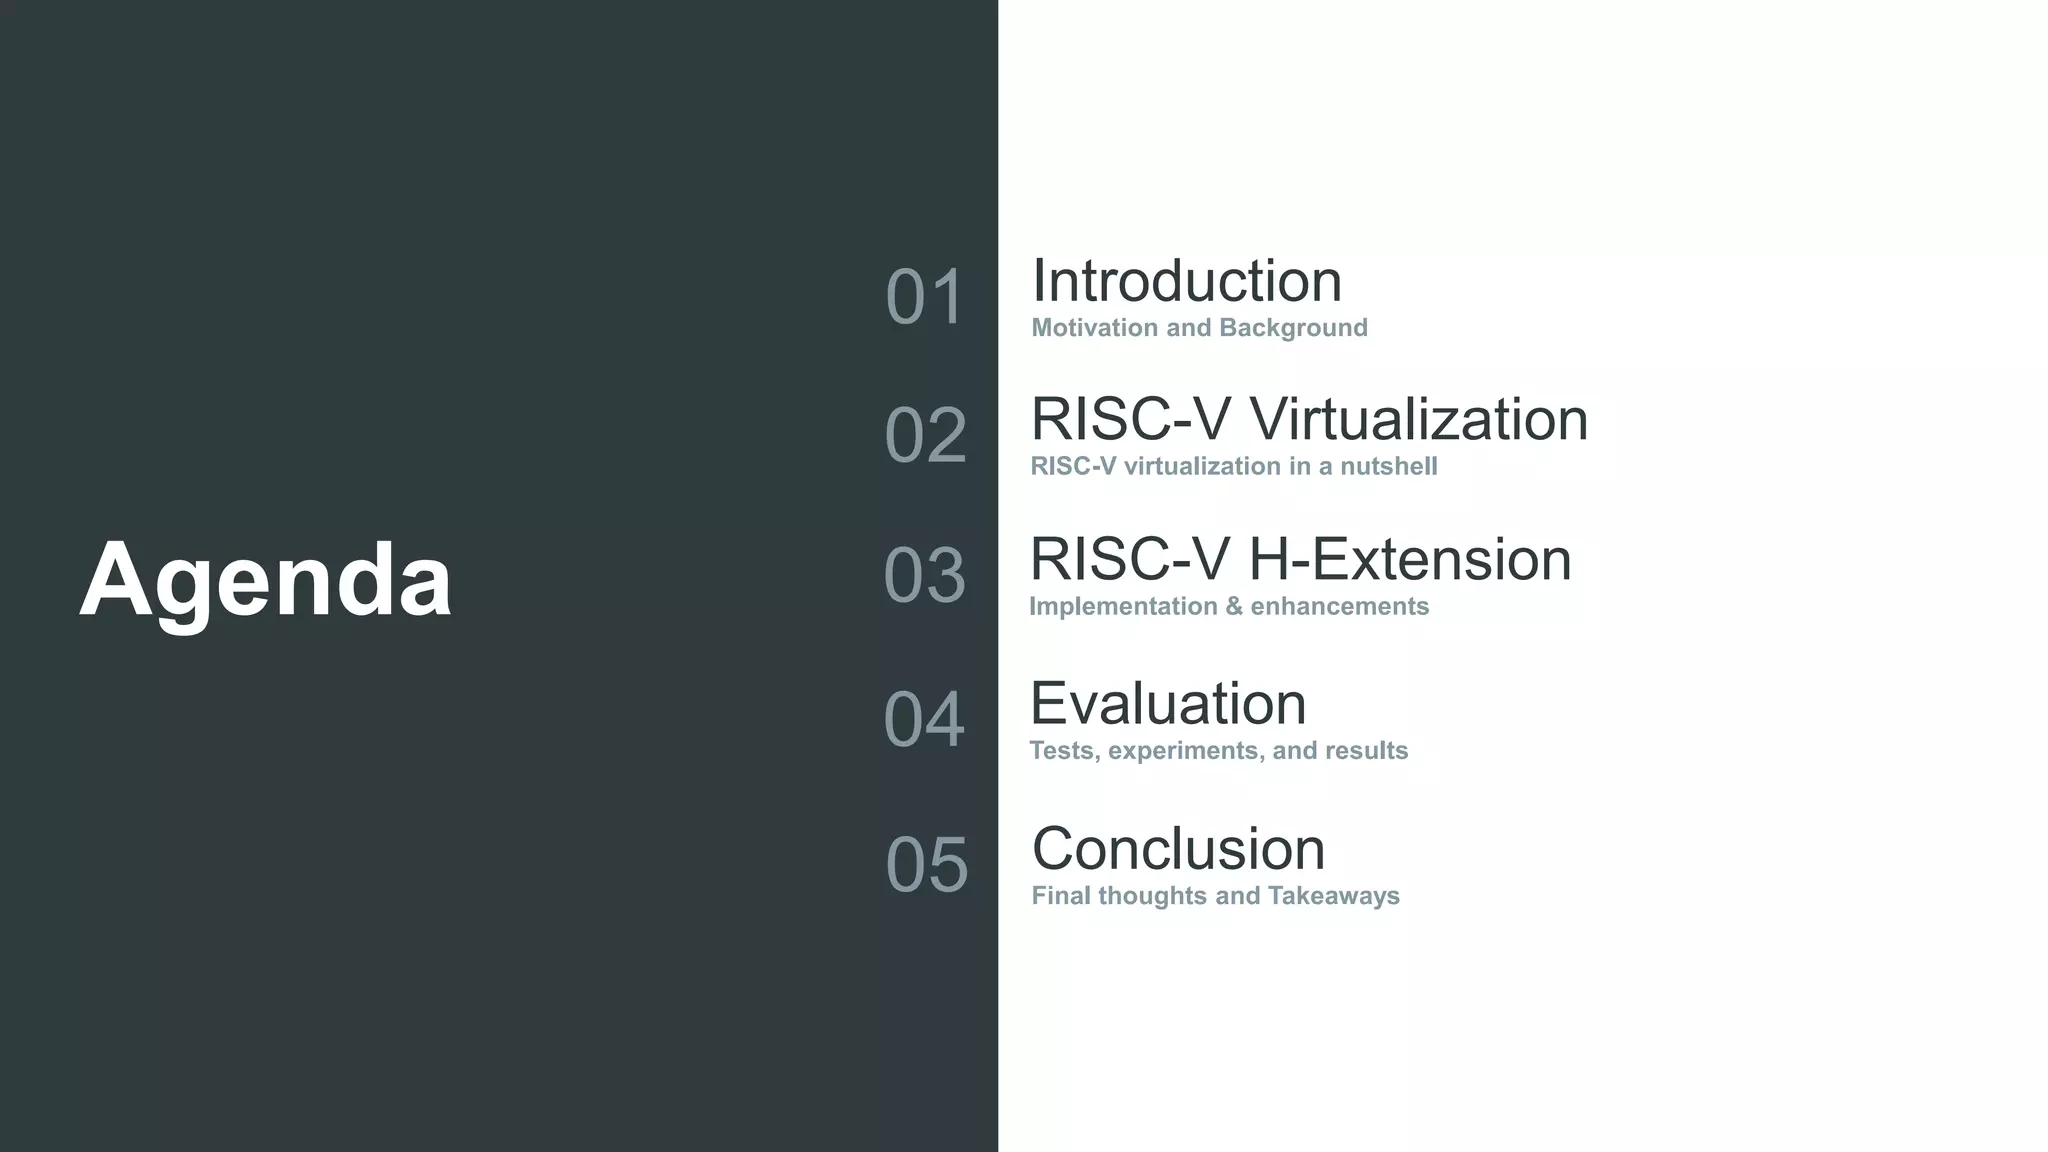Click the number 02 label
The height and width of the screenshot is (1152, 2048).
(925, 436)
